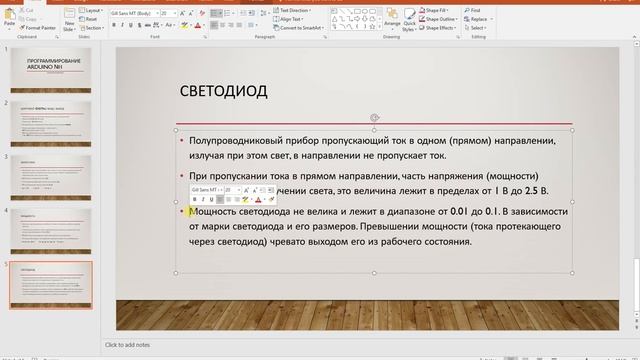Open the Change Case menu

(x=169, y=25)
